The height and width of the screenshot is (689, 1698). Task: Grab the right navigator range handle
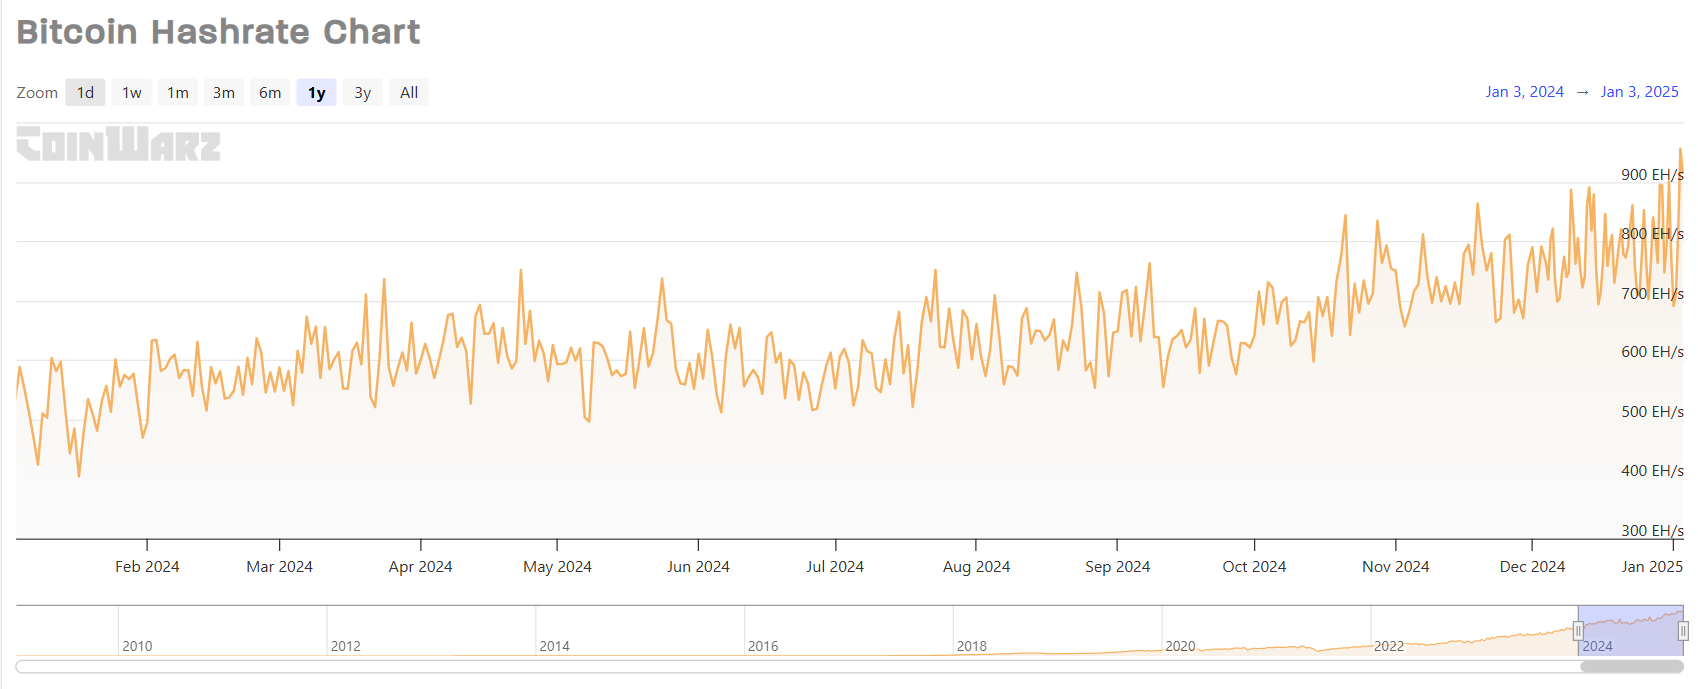pyautogui.click(x=1683, y=631)
